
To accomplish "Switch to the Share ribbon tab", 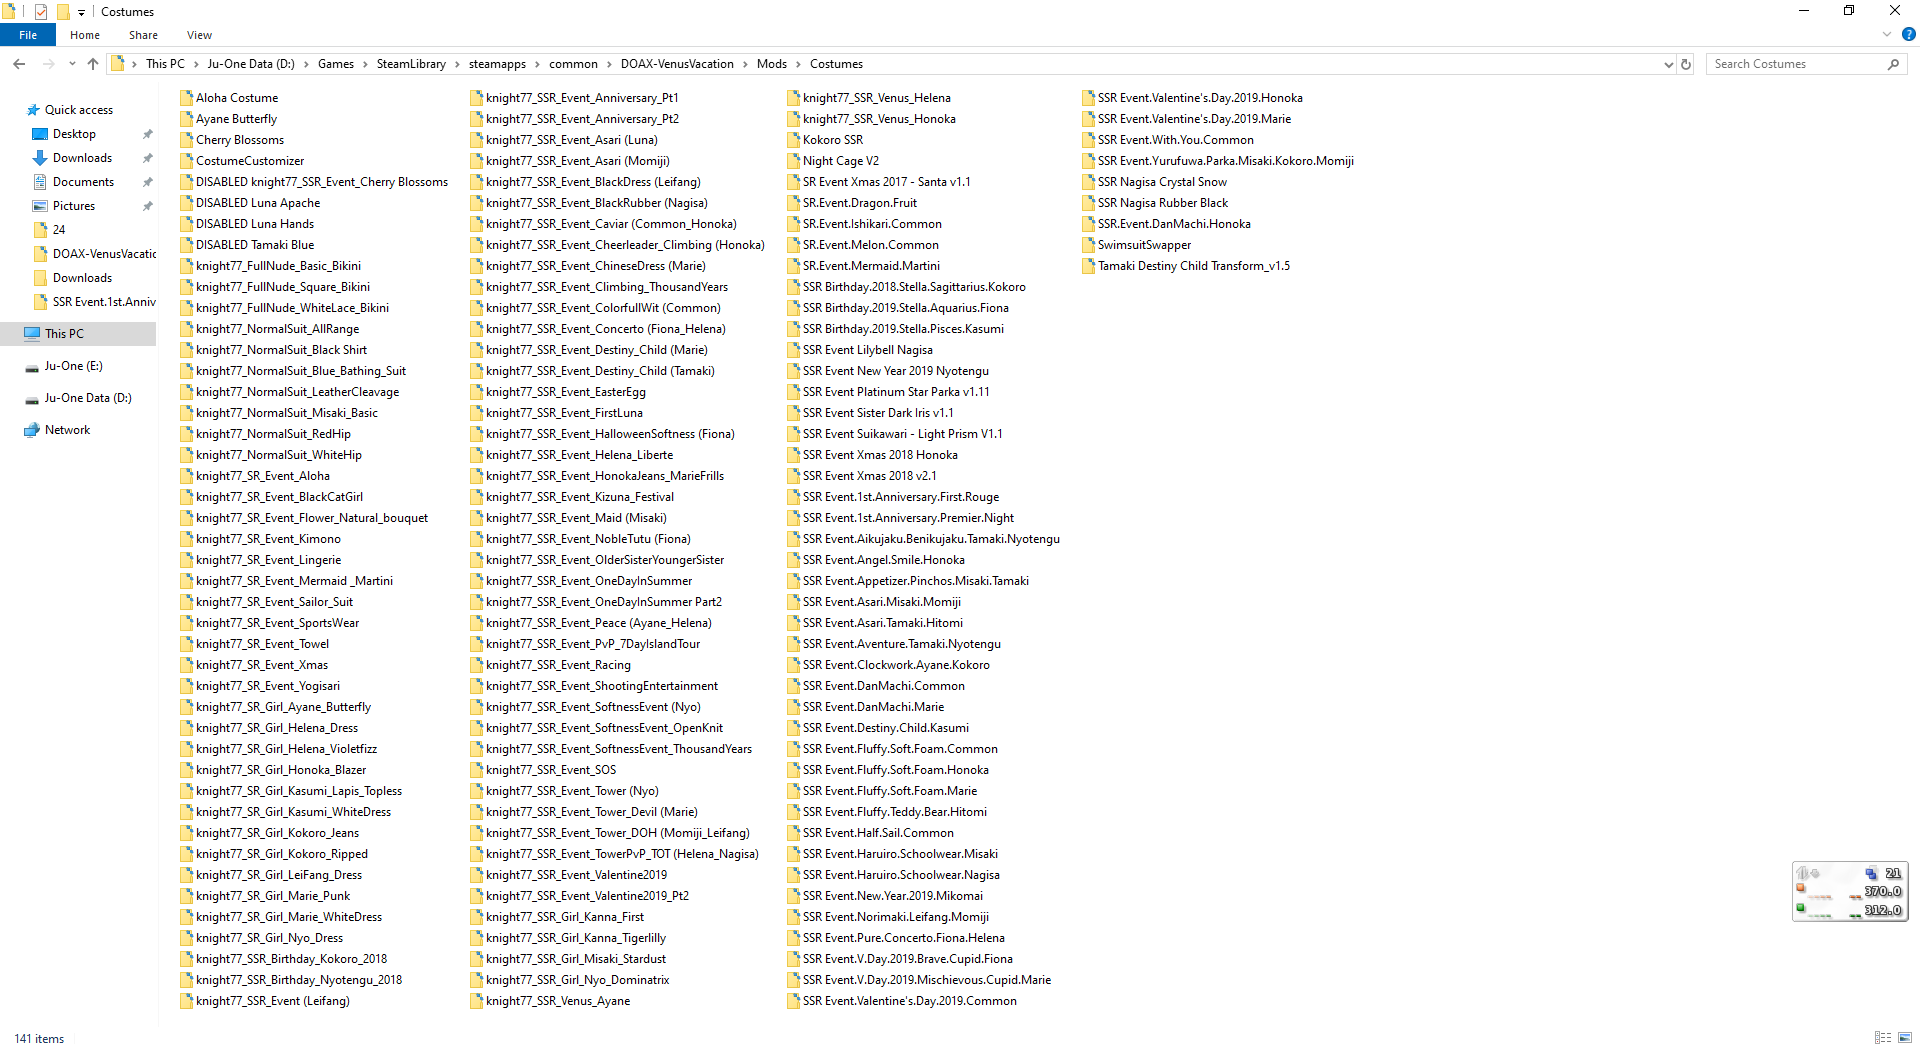I will point(143,35).
